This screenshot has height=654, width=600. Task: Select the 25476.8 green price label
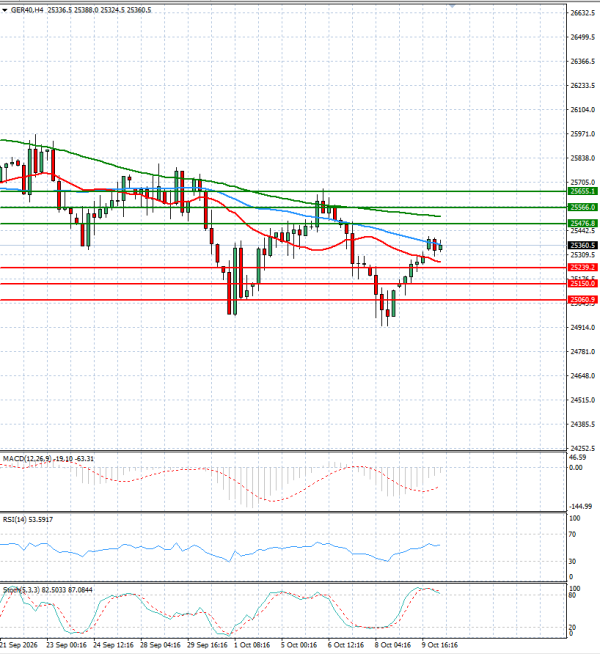tap(583, 224)
